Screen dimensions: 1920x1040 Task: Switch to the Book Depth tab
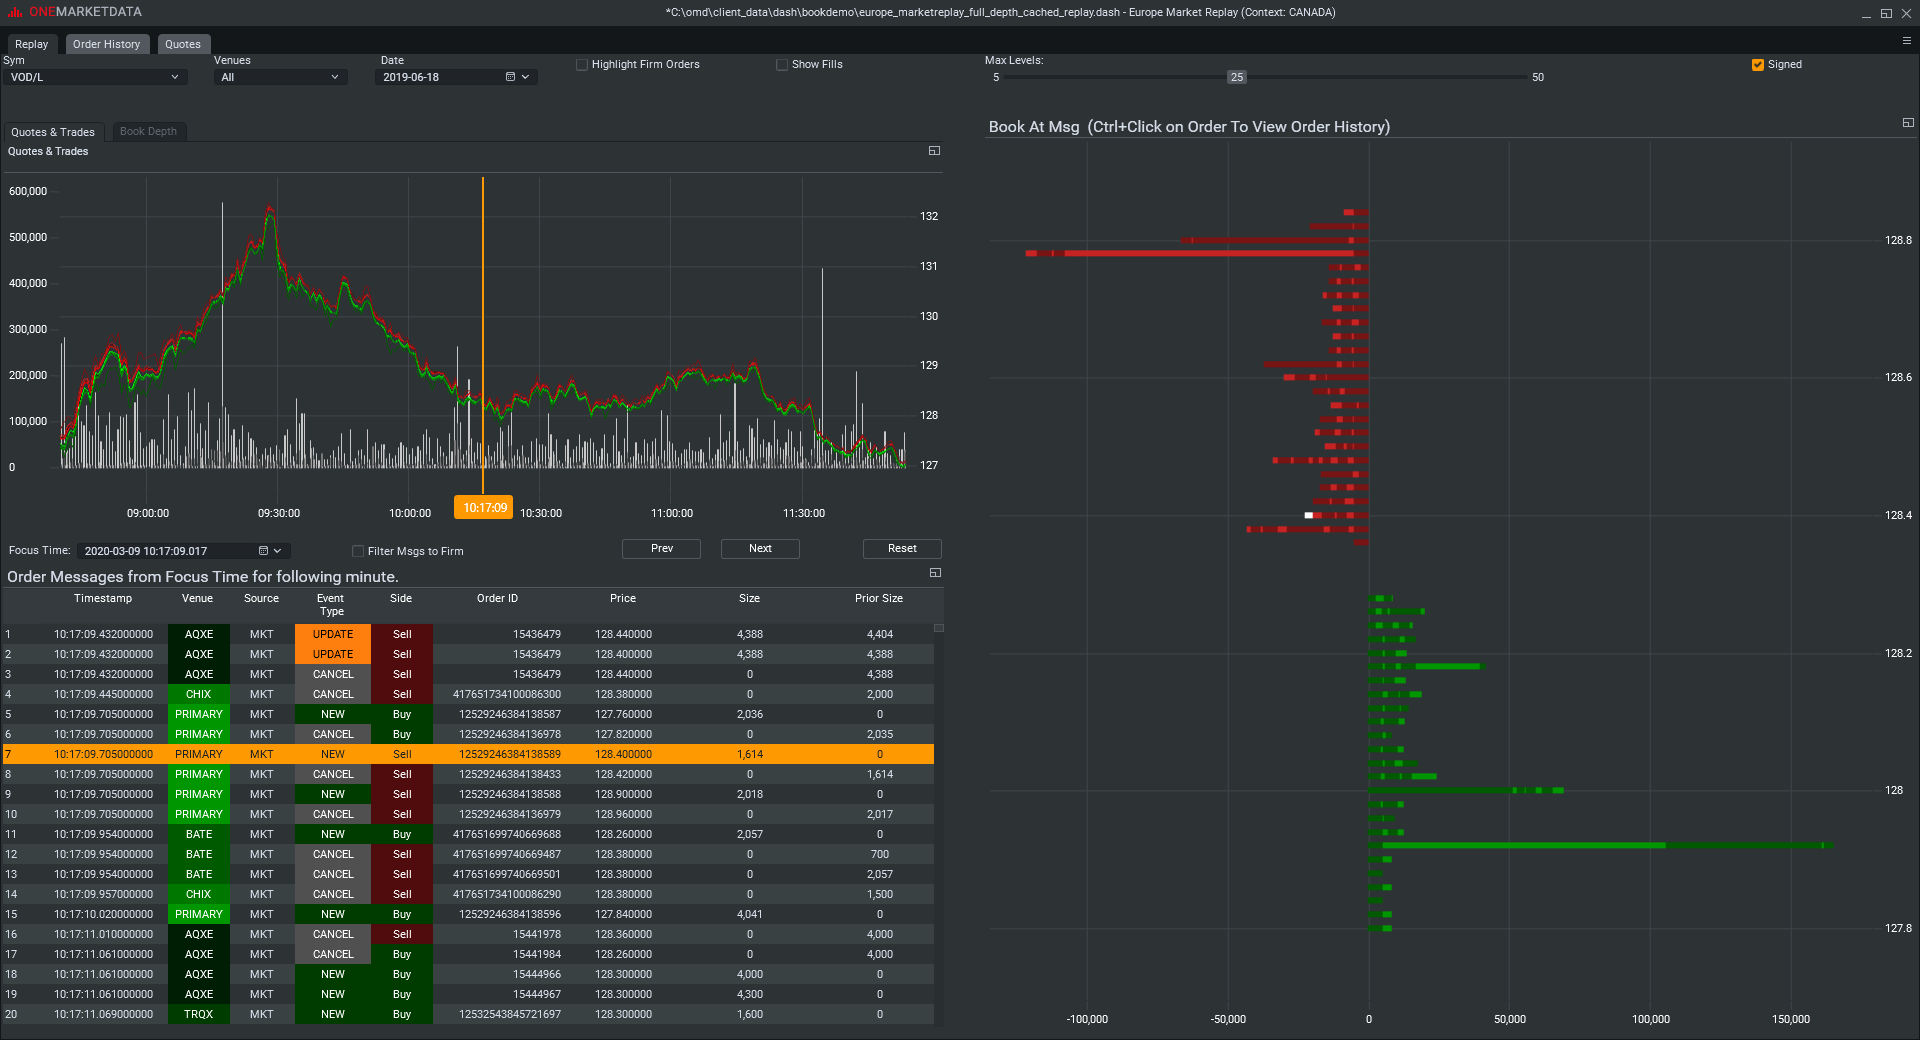pyautogui.click(x=148, y=131)
